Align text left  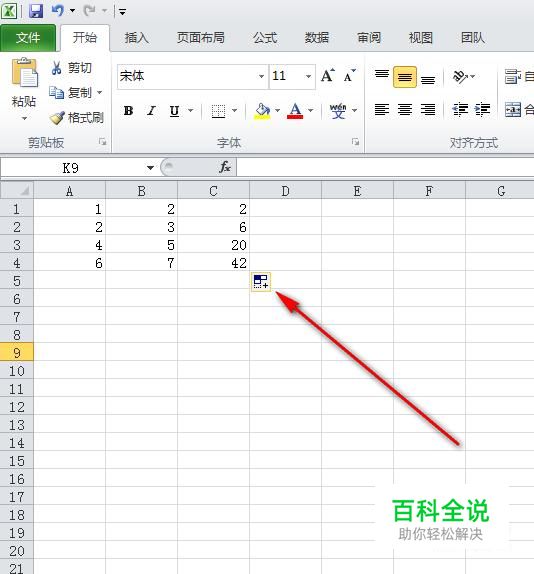tap(382, 109)
